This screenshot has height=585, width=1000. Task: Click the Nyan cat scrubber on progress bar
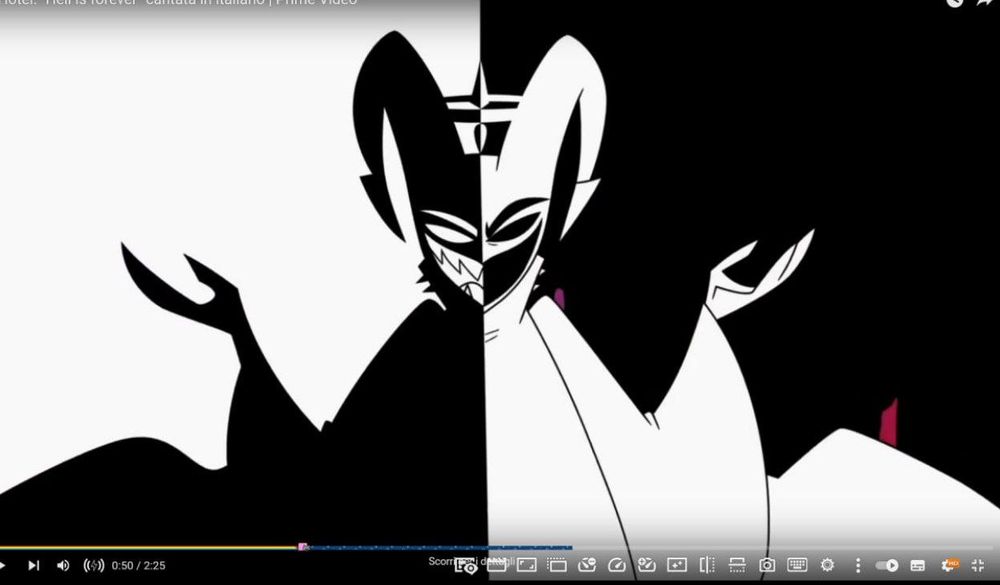303,547
